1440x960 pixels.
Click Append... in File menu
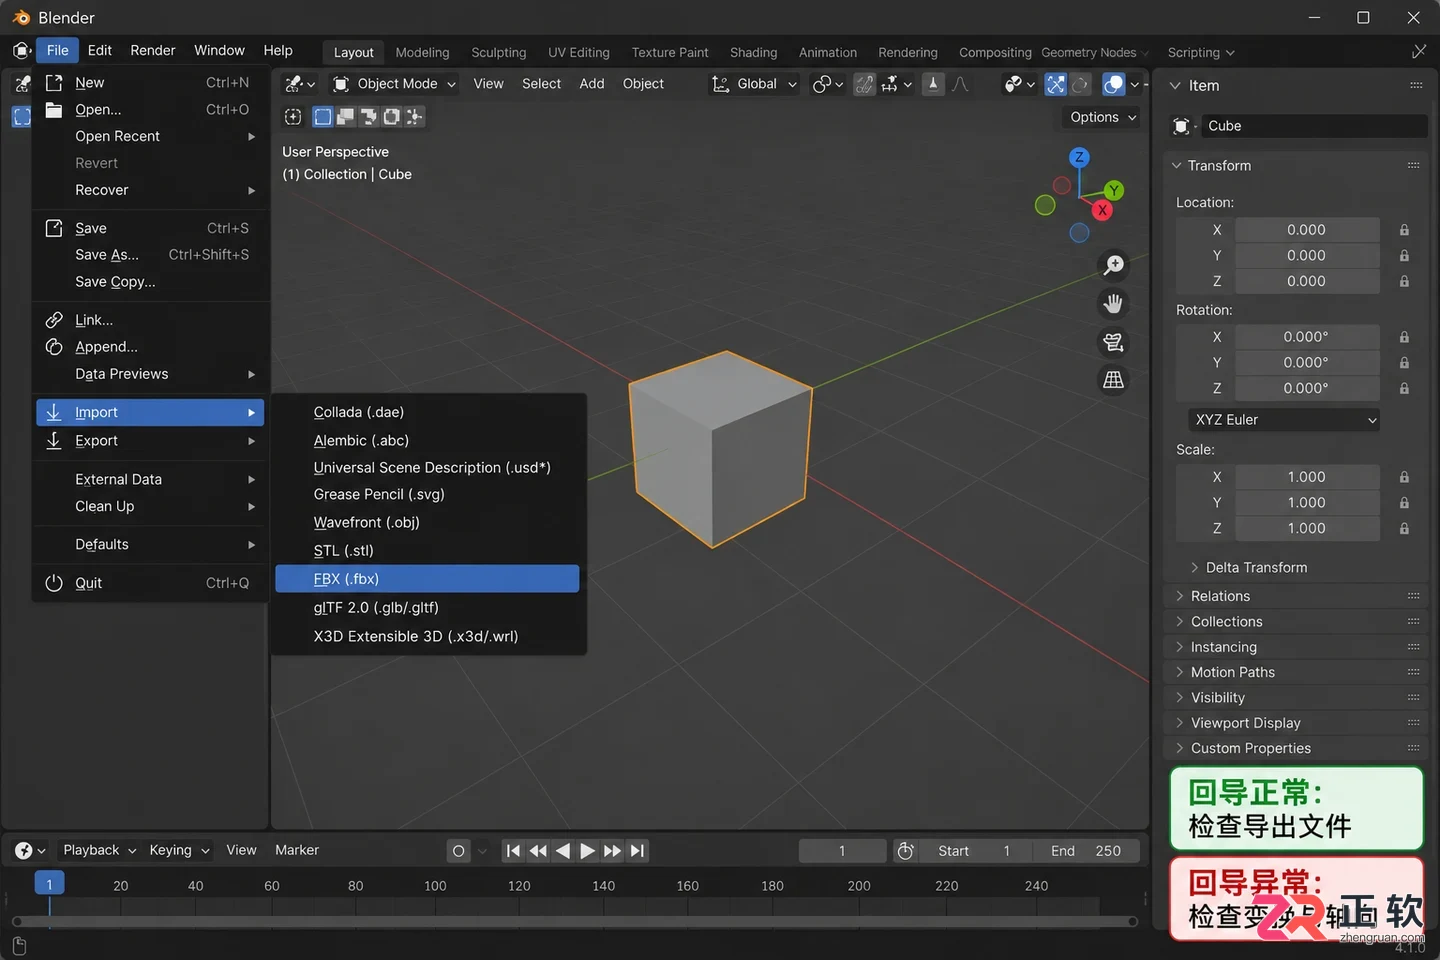[x=150, y=347]
